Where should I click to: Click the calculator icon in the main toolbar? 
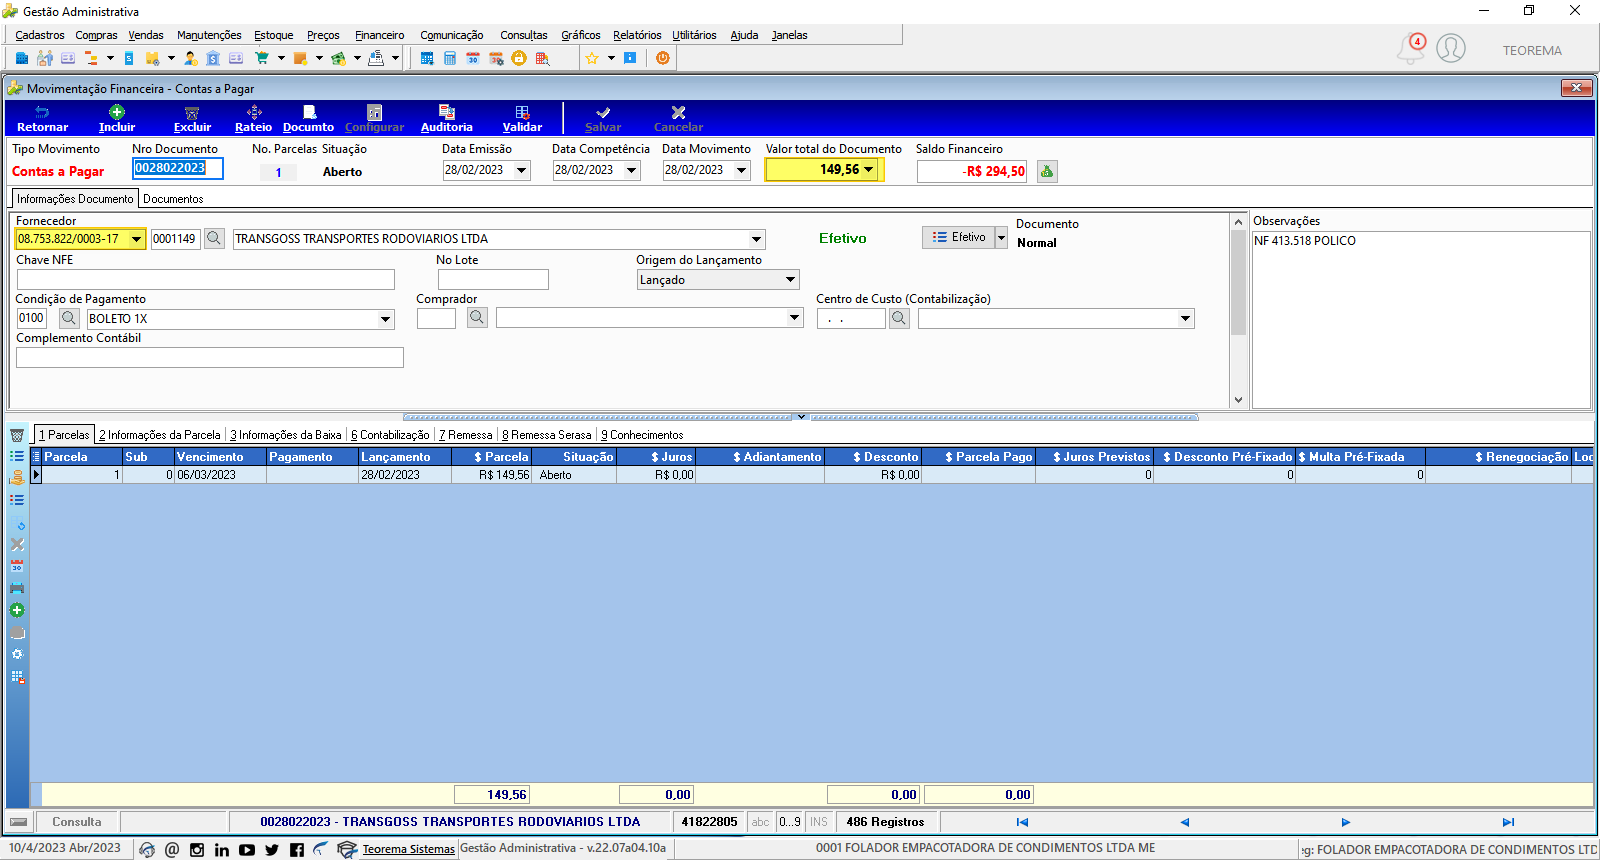click(450, 58)
